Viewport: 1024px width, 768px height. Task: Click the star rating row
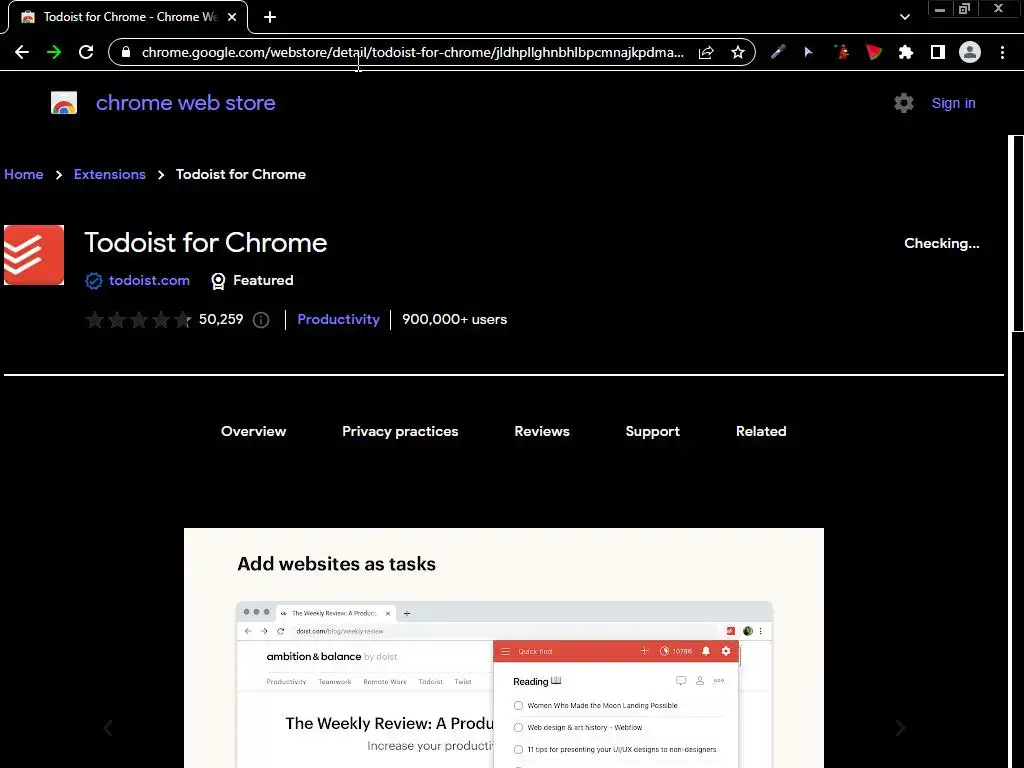pos(138,320)
